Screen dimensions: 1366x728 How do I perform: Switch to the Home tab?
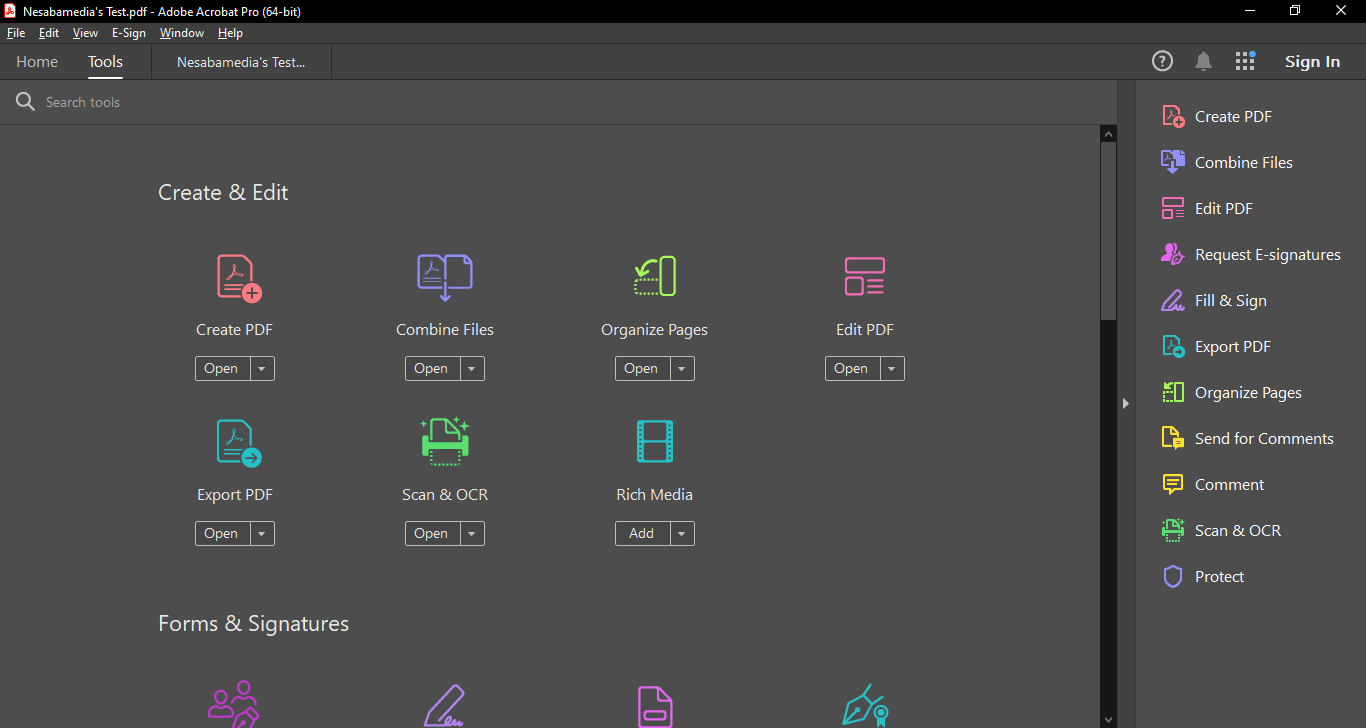point(37,62)
